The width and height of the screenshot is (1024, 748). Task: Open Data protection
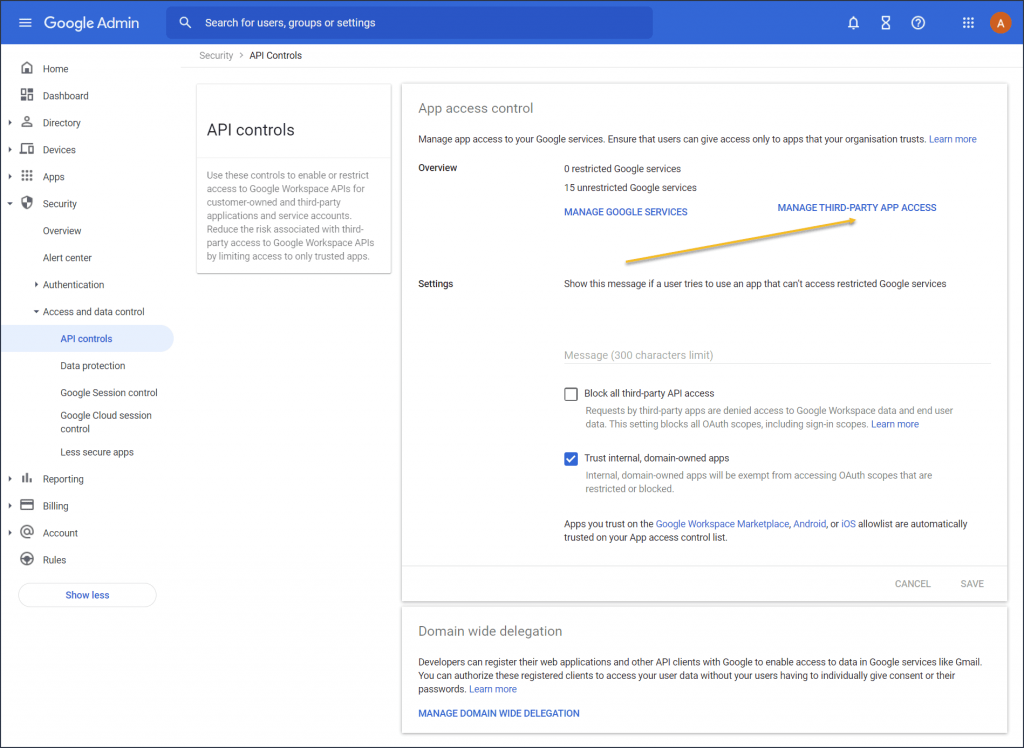coord(93,365)
